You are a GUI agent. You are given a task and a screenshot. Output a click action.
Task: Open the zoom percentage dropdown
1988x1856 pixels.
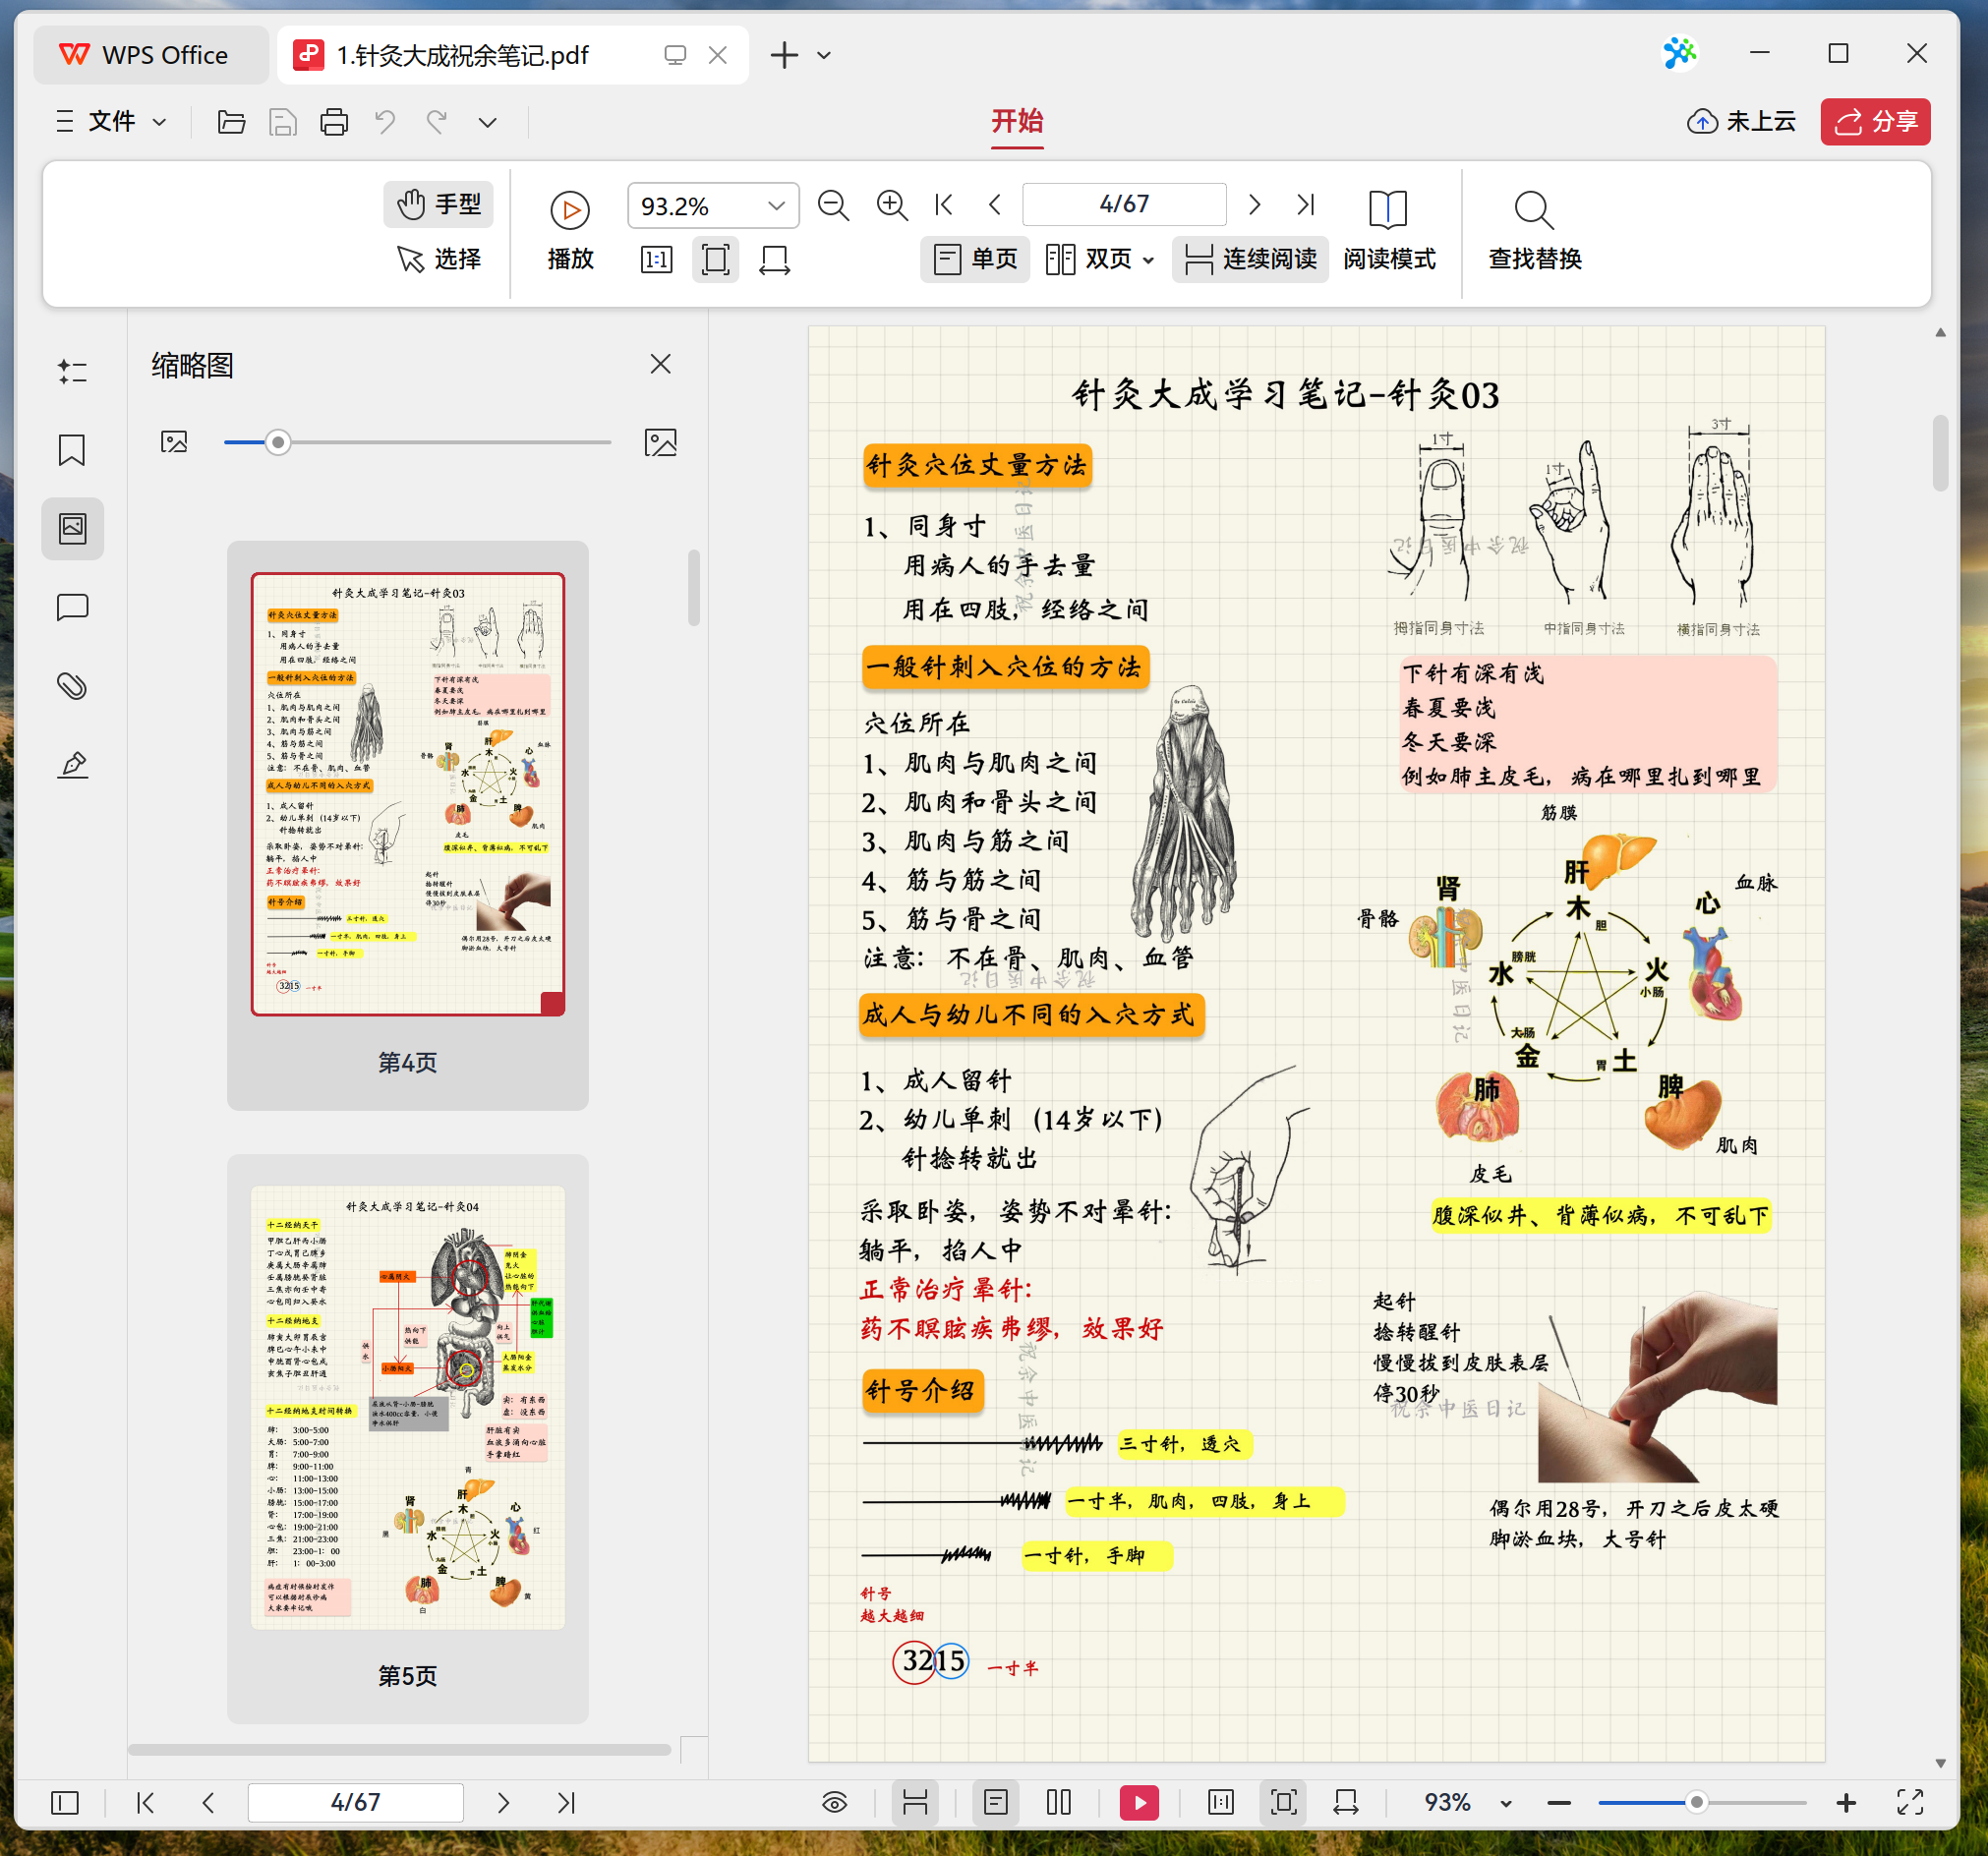click(x=776, y=205)
